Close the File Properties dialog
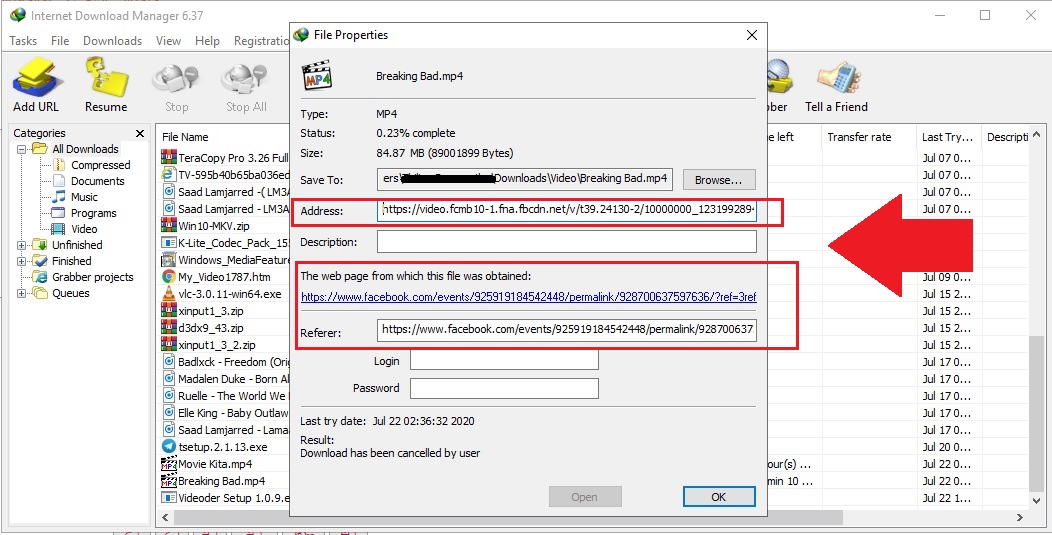1052x535 pixels. click(x=752, y=36)
